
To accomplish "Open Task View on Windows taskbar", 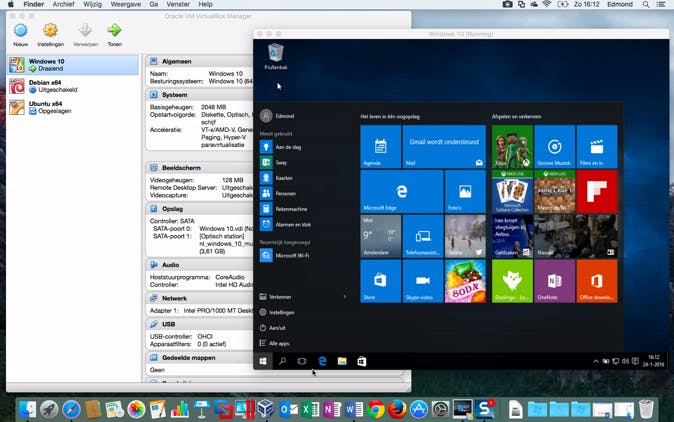I will (x=302, y=361).
